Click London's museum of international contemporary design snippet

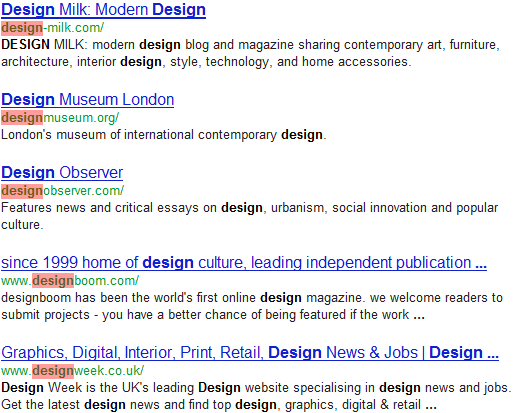pyautogui.click(x=164, y=135)
